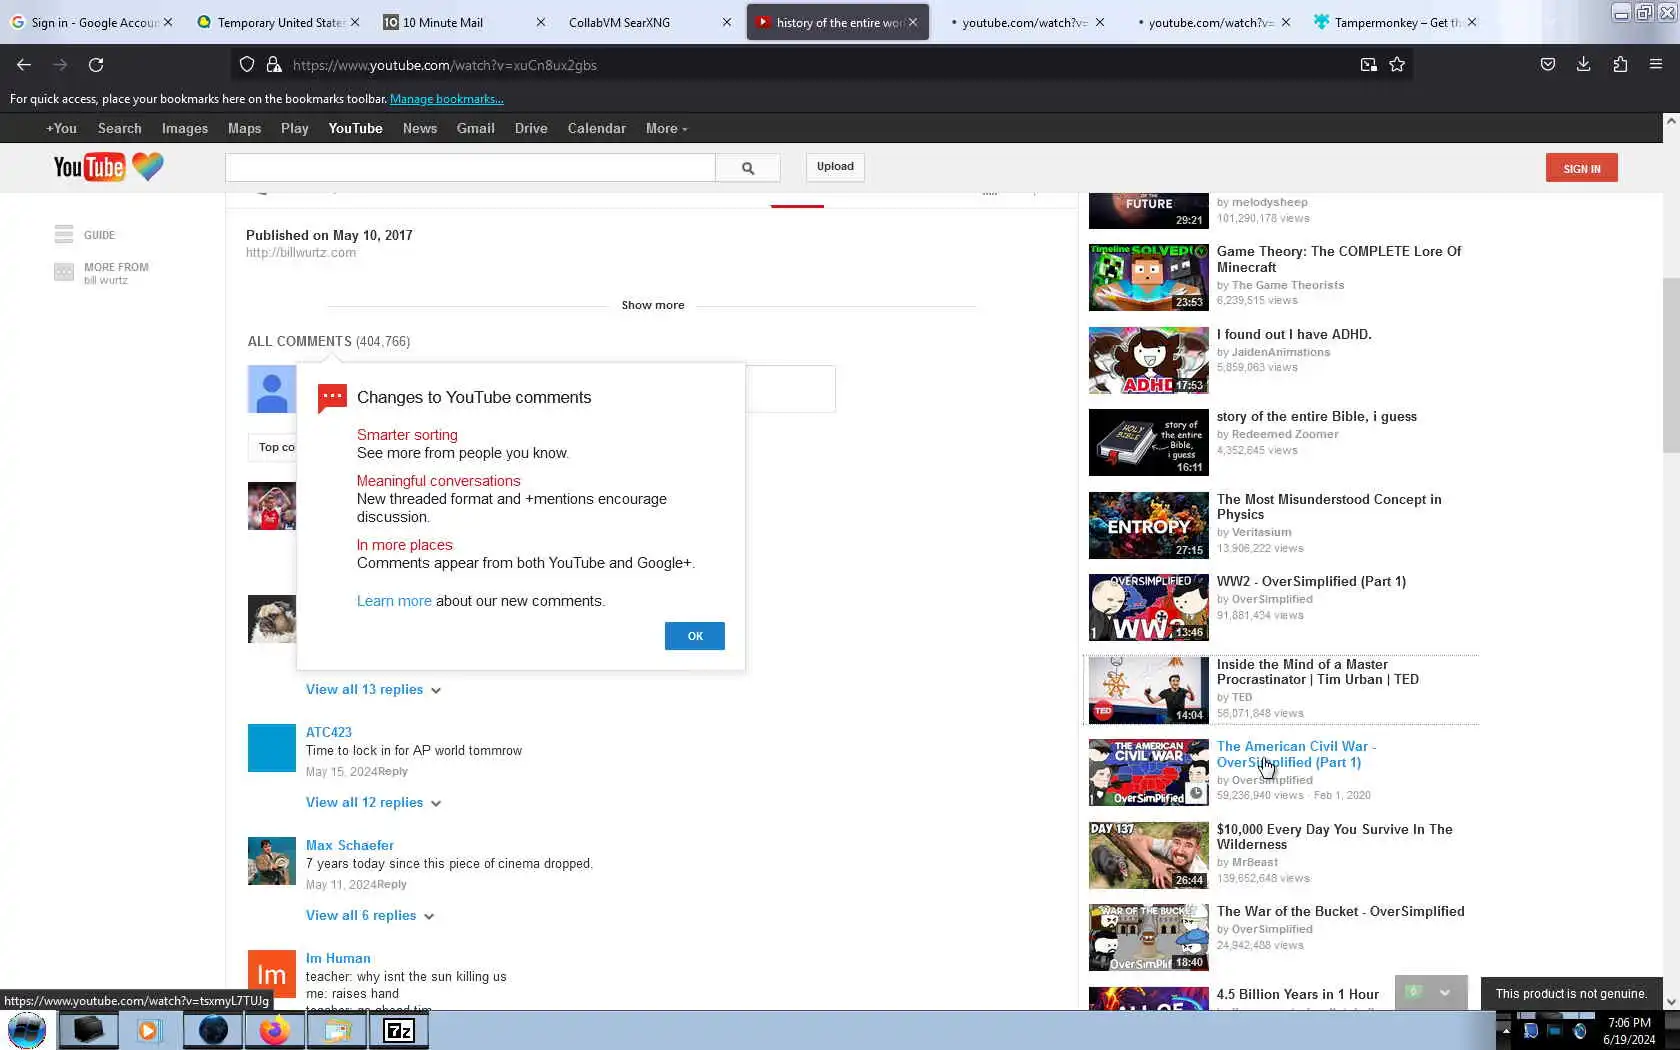Open the taskbar clock showing 7:06 PM
1680x1050 pixels.
[x=1629, y=1031]
